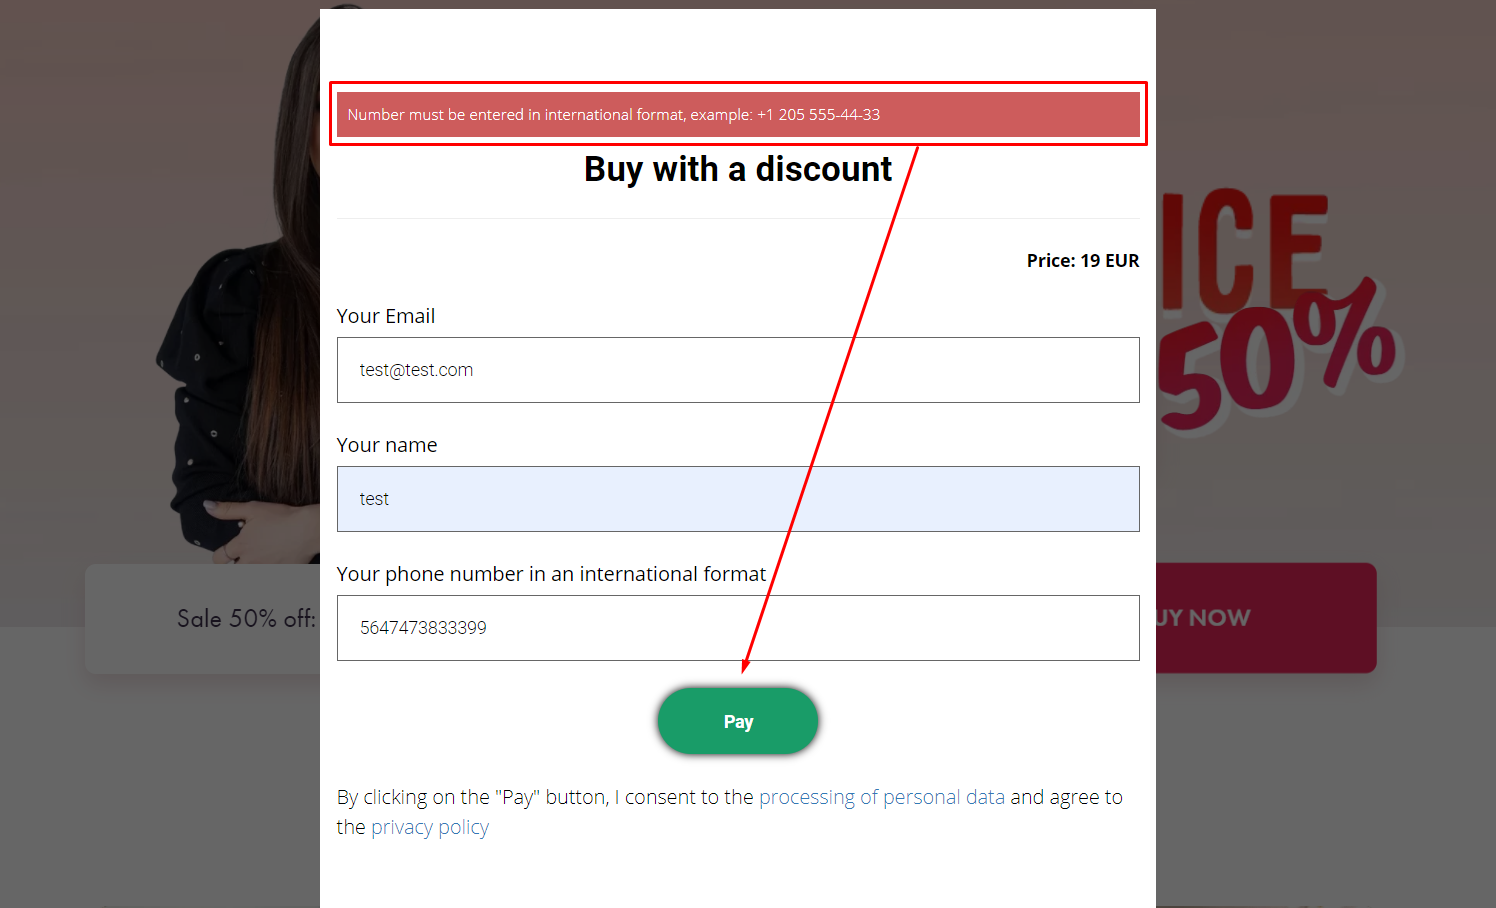Click the 'Your phone number' field label
This screenshot has width=1496, height=908.
coord(551,574)
